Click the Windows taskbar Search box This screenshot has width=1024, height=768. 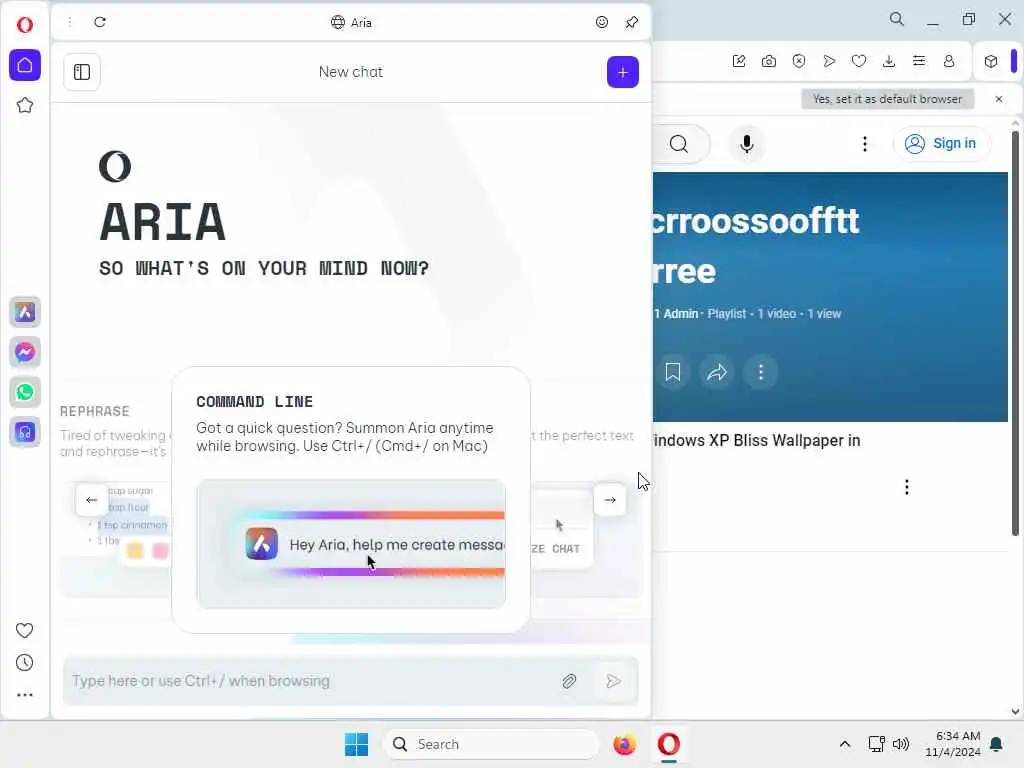tap(490, 744)
